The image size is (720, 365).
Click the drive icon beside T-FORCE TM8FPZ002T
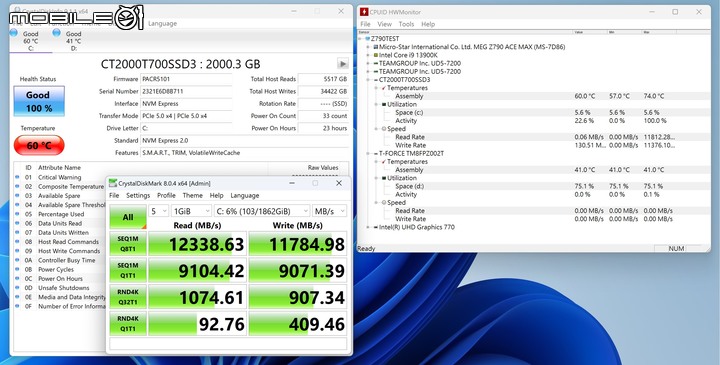376,153
